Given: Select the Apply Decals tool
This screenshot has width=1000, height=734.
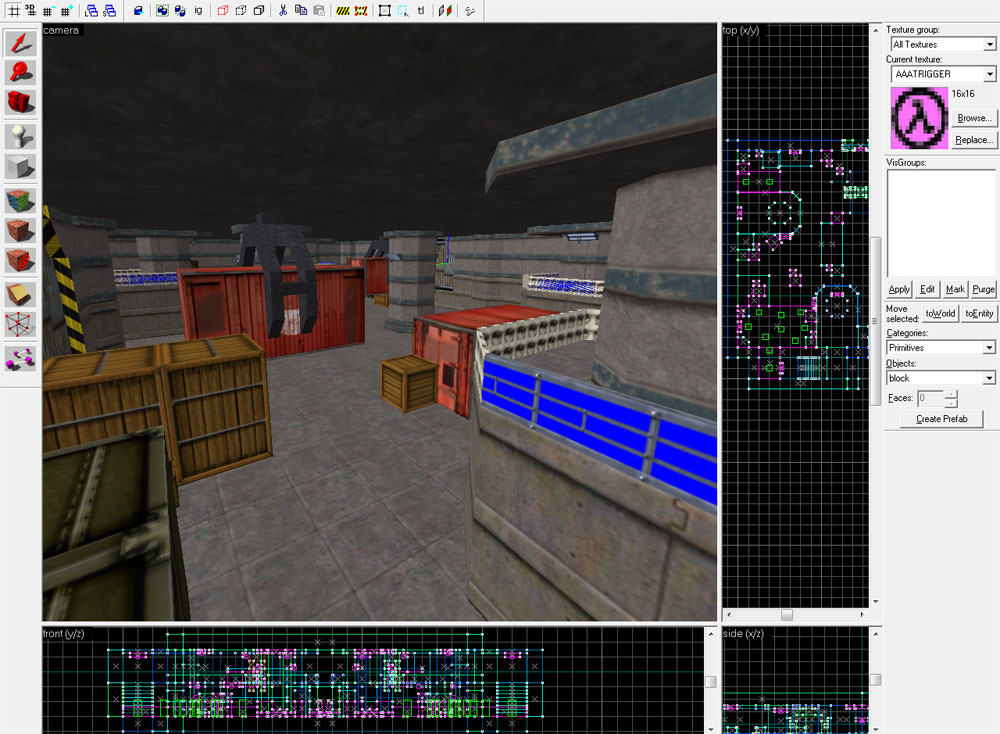Looking at the screenshot, I should [x=20, y=260].
